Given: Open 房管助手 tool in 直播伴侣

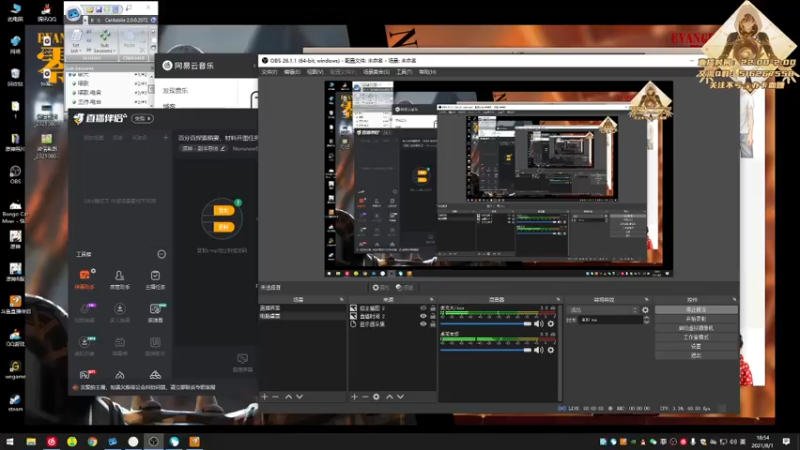Looking at the screenshot, I should coord(119,280).
